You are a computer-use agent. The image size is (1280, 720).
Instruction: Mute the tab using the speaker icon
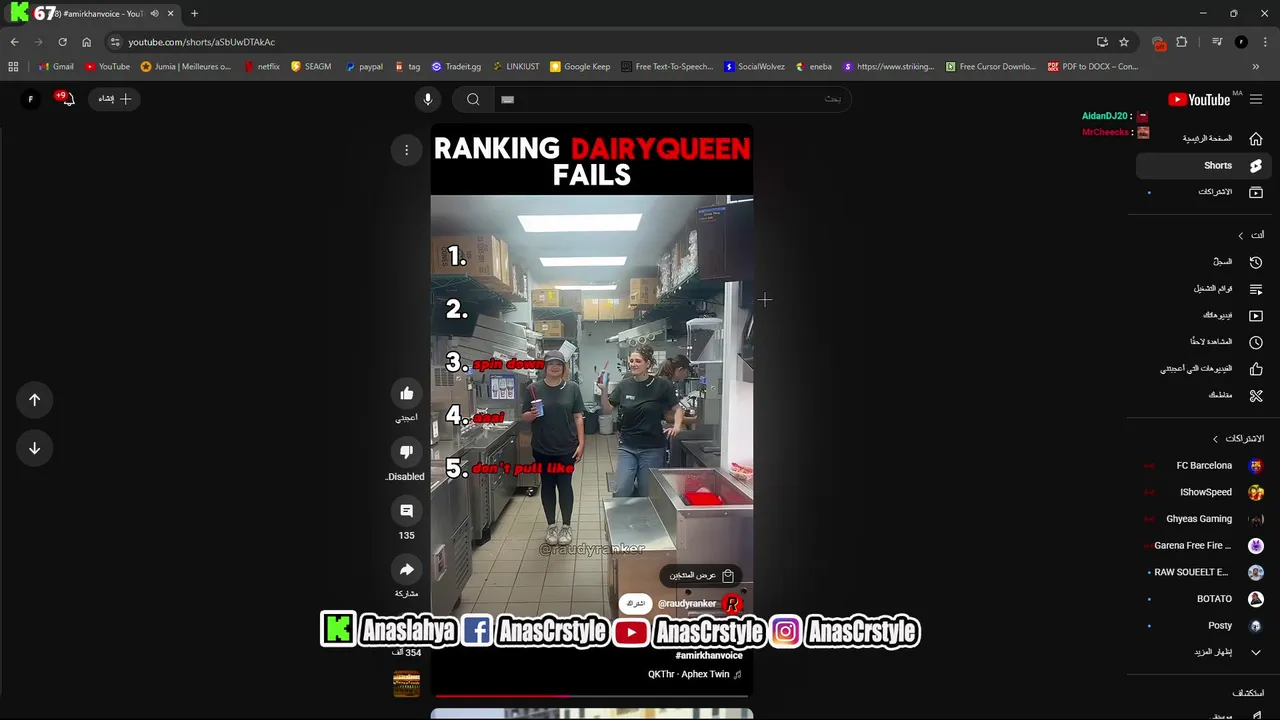click(154, 14)
